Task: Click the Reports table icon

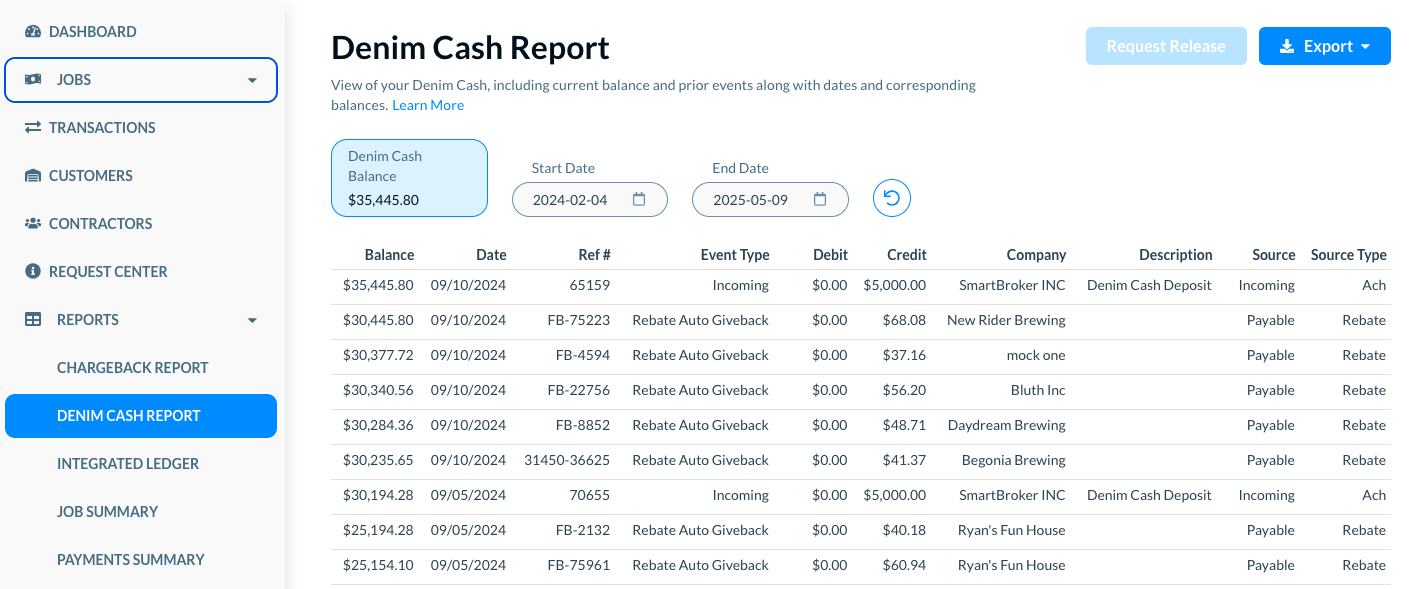Action: pyautogui.click(x=33, y=320)
